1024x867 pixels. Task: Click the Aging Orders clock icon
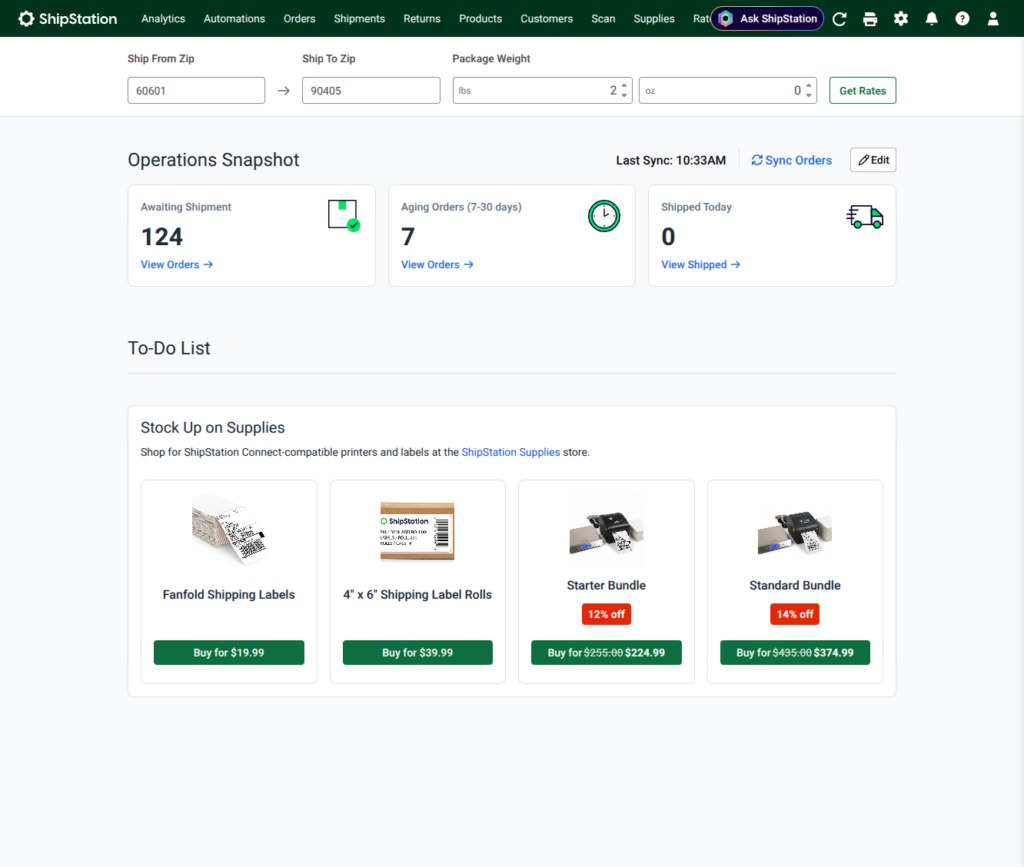604,216
